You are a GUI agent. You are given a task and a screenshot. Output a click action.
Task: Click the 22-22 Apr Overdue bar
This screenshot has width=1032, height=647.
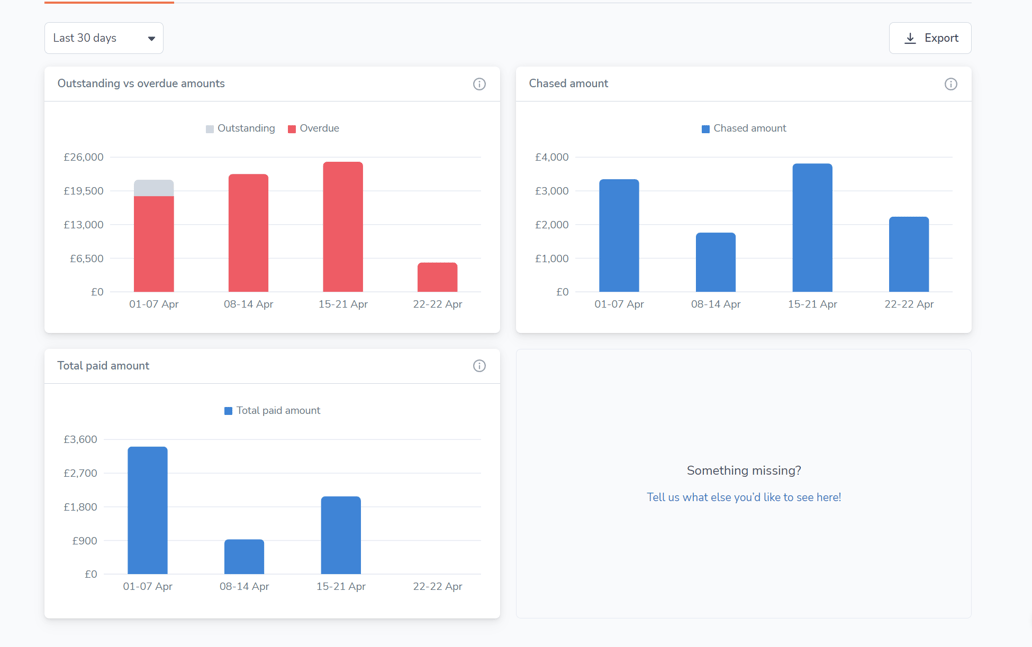pyautogui.click(x=437, y=277)
